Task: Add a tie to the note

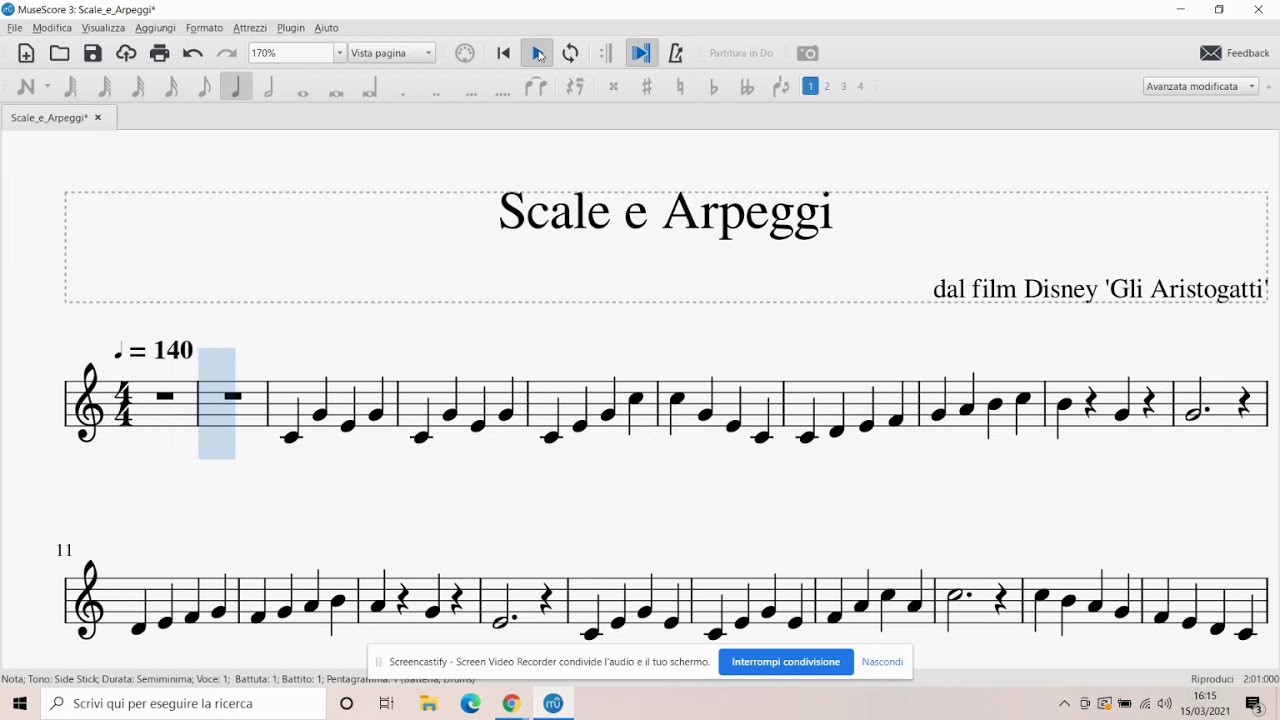Action: pyautogui.click(x=536, y=87)
